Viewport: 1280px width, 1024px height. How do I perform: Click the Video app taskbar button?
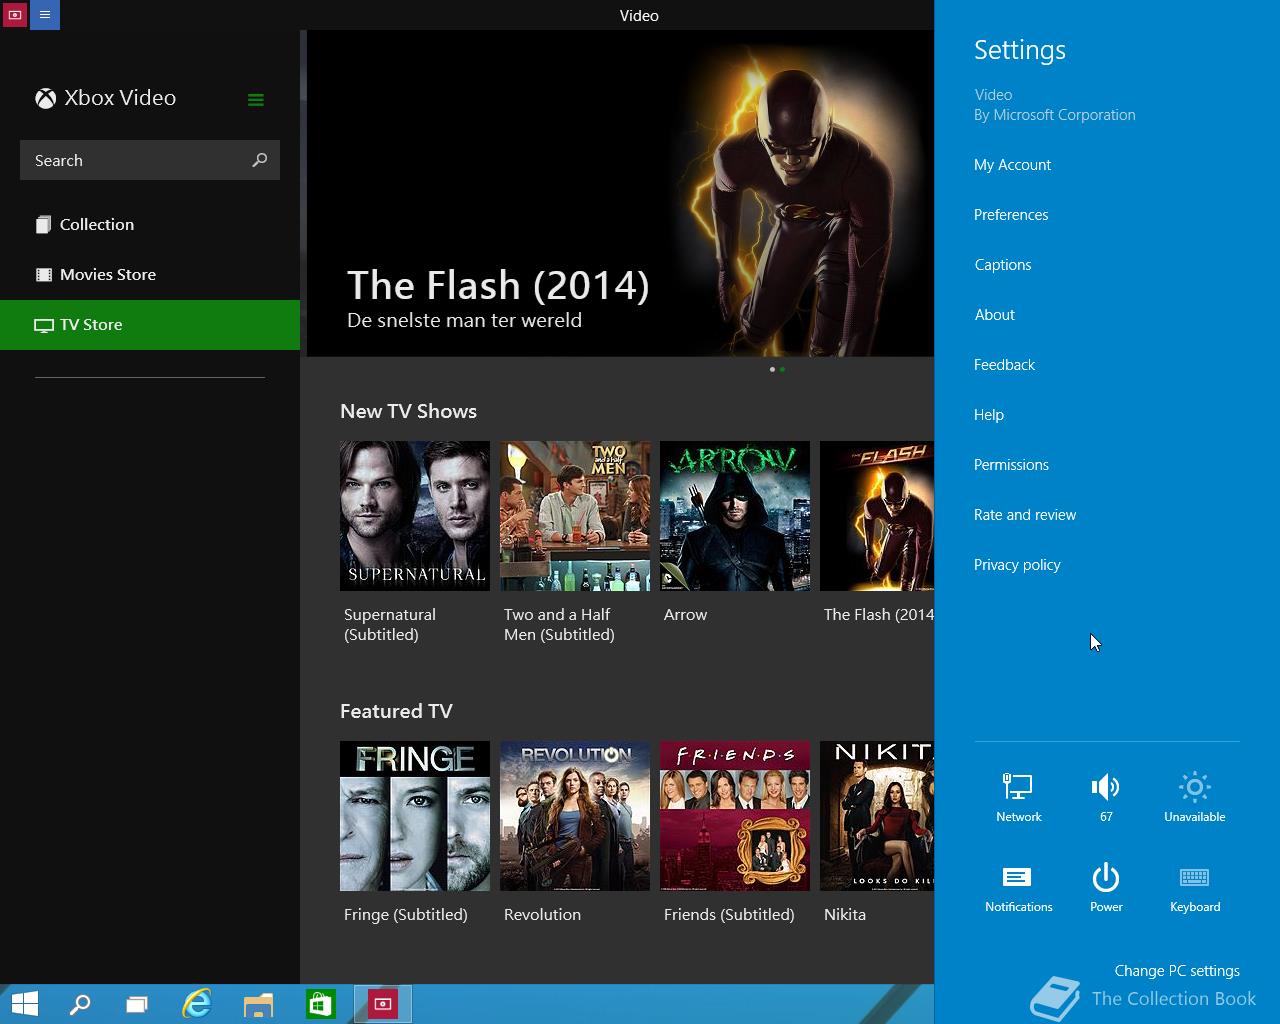[382, 1004]
